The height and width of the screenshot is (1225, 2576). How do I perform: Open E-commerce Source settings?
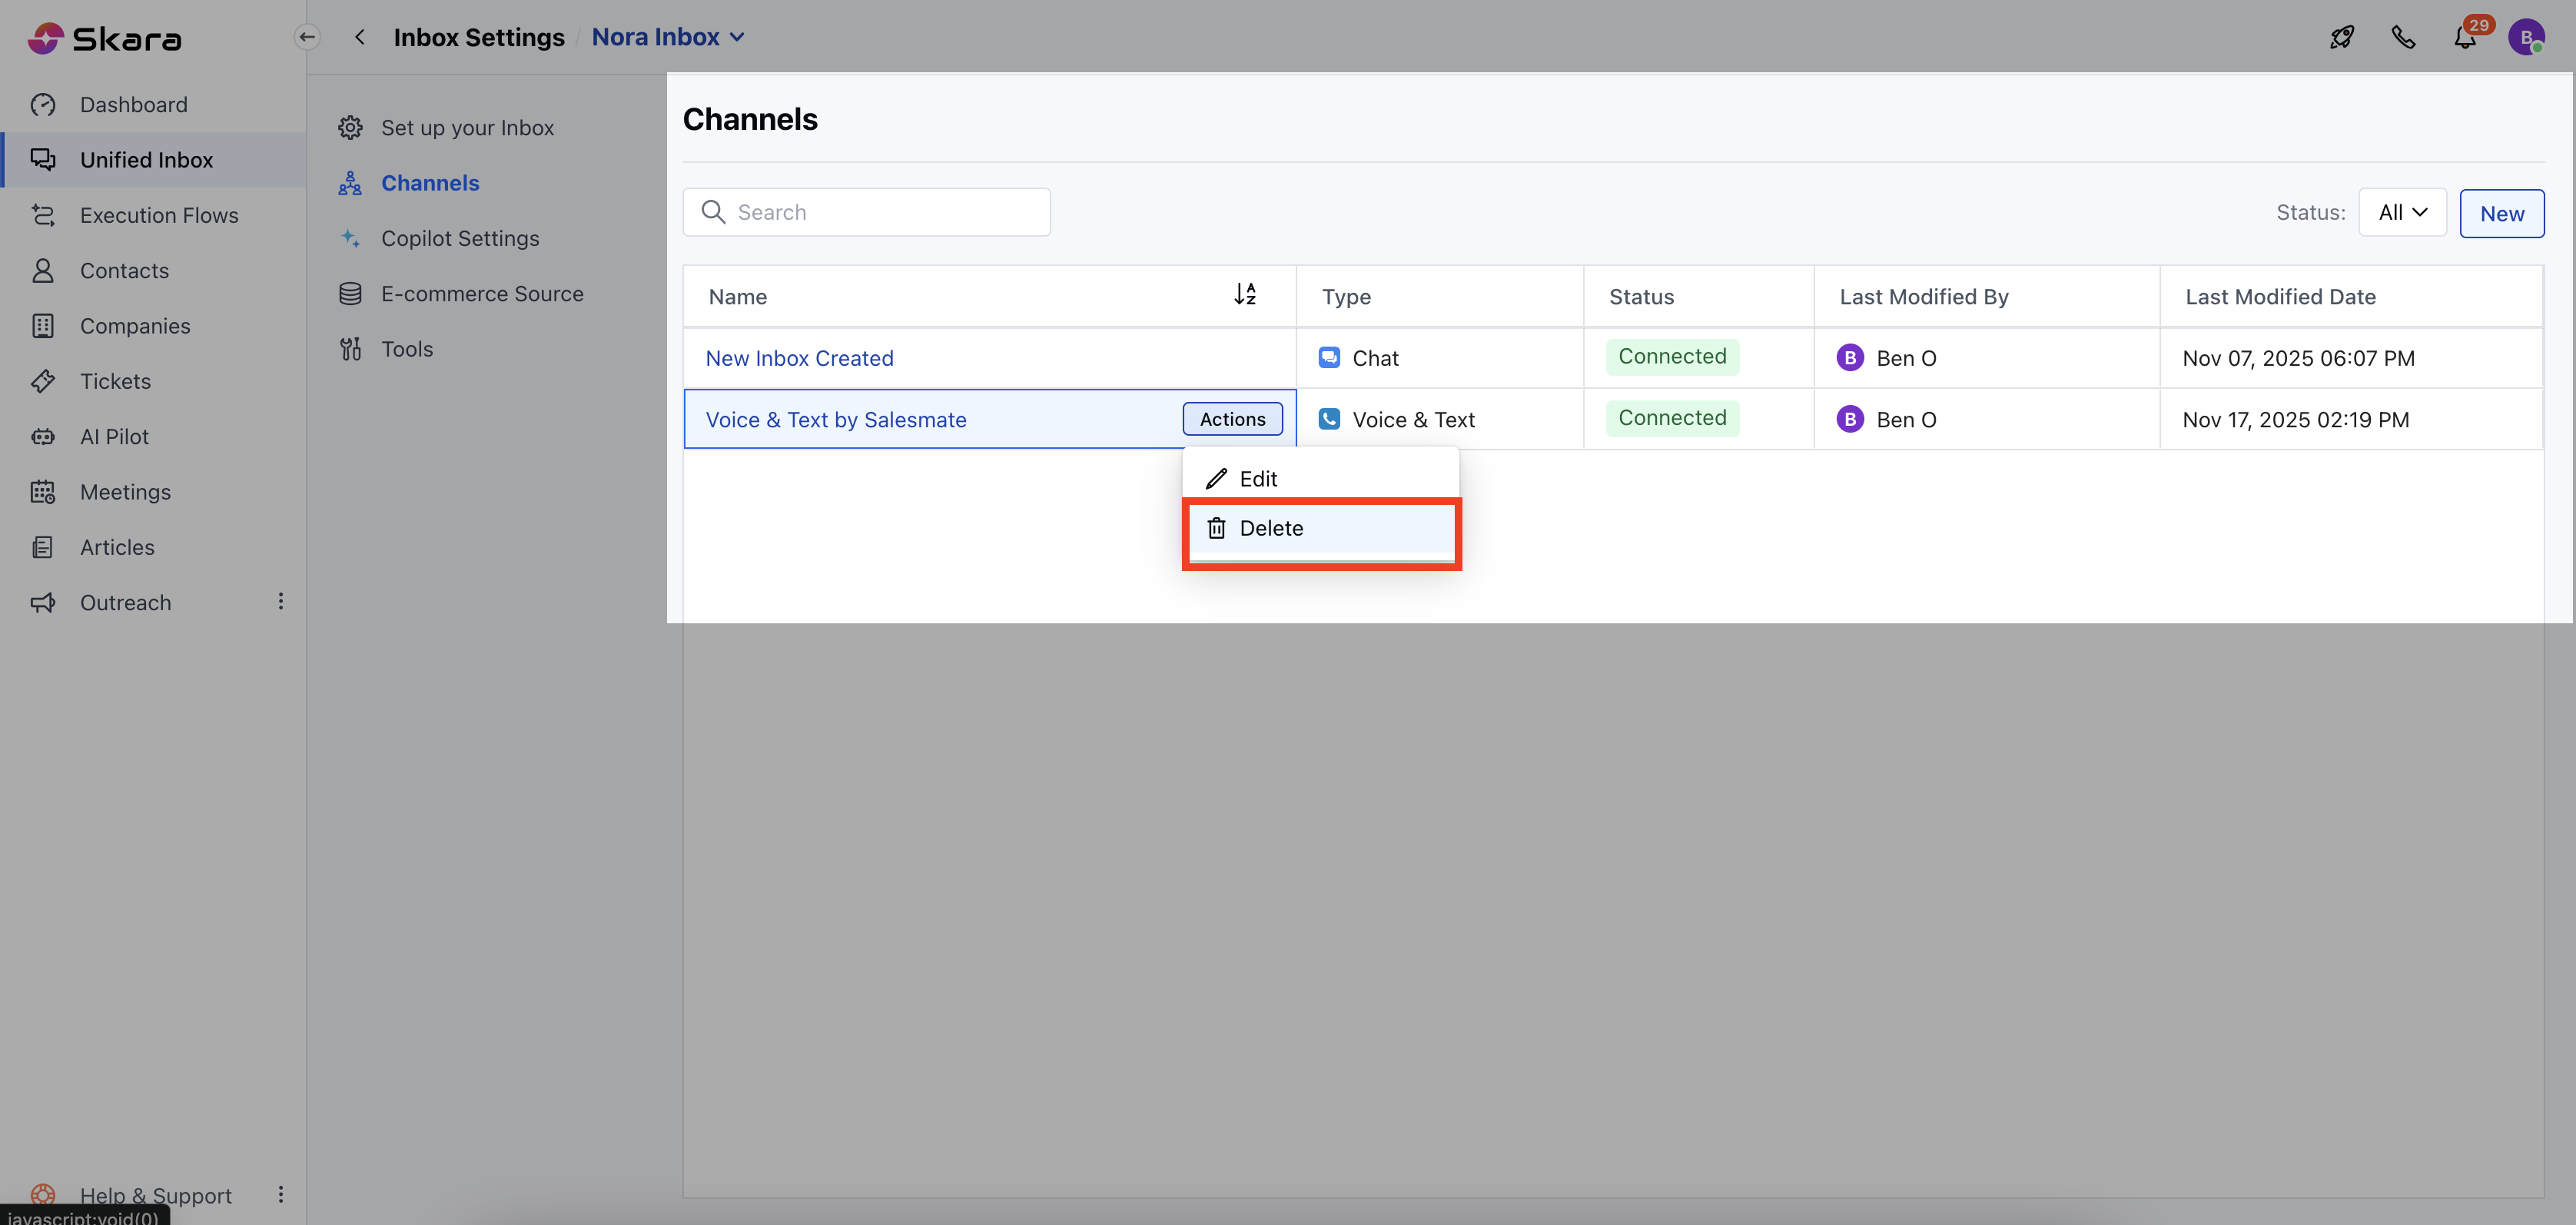(x=482, y=294)
